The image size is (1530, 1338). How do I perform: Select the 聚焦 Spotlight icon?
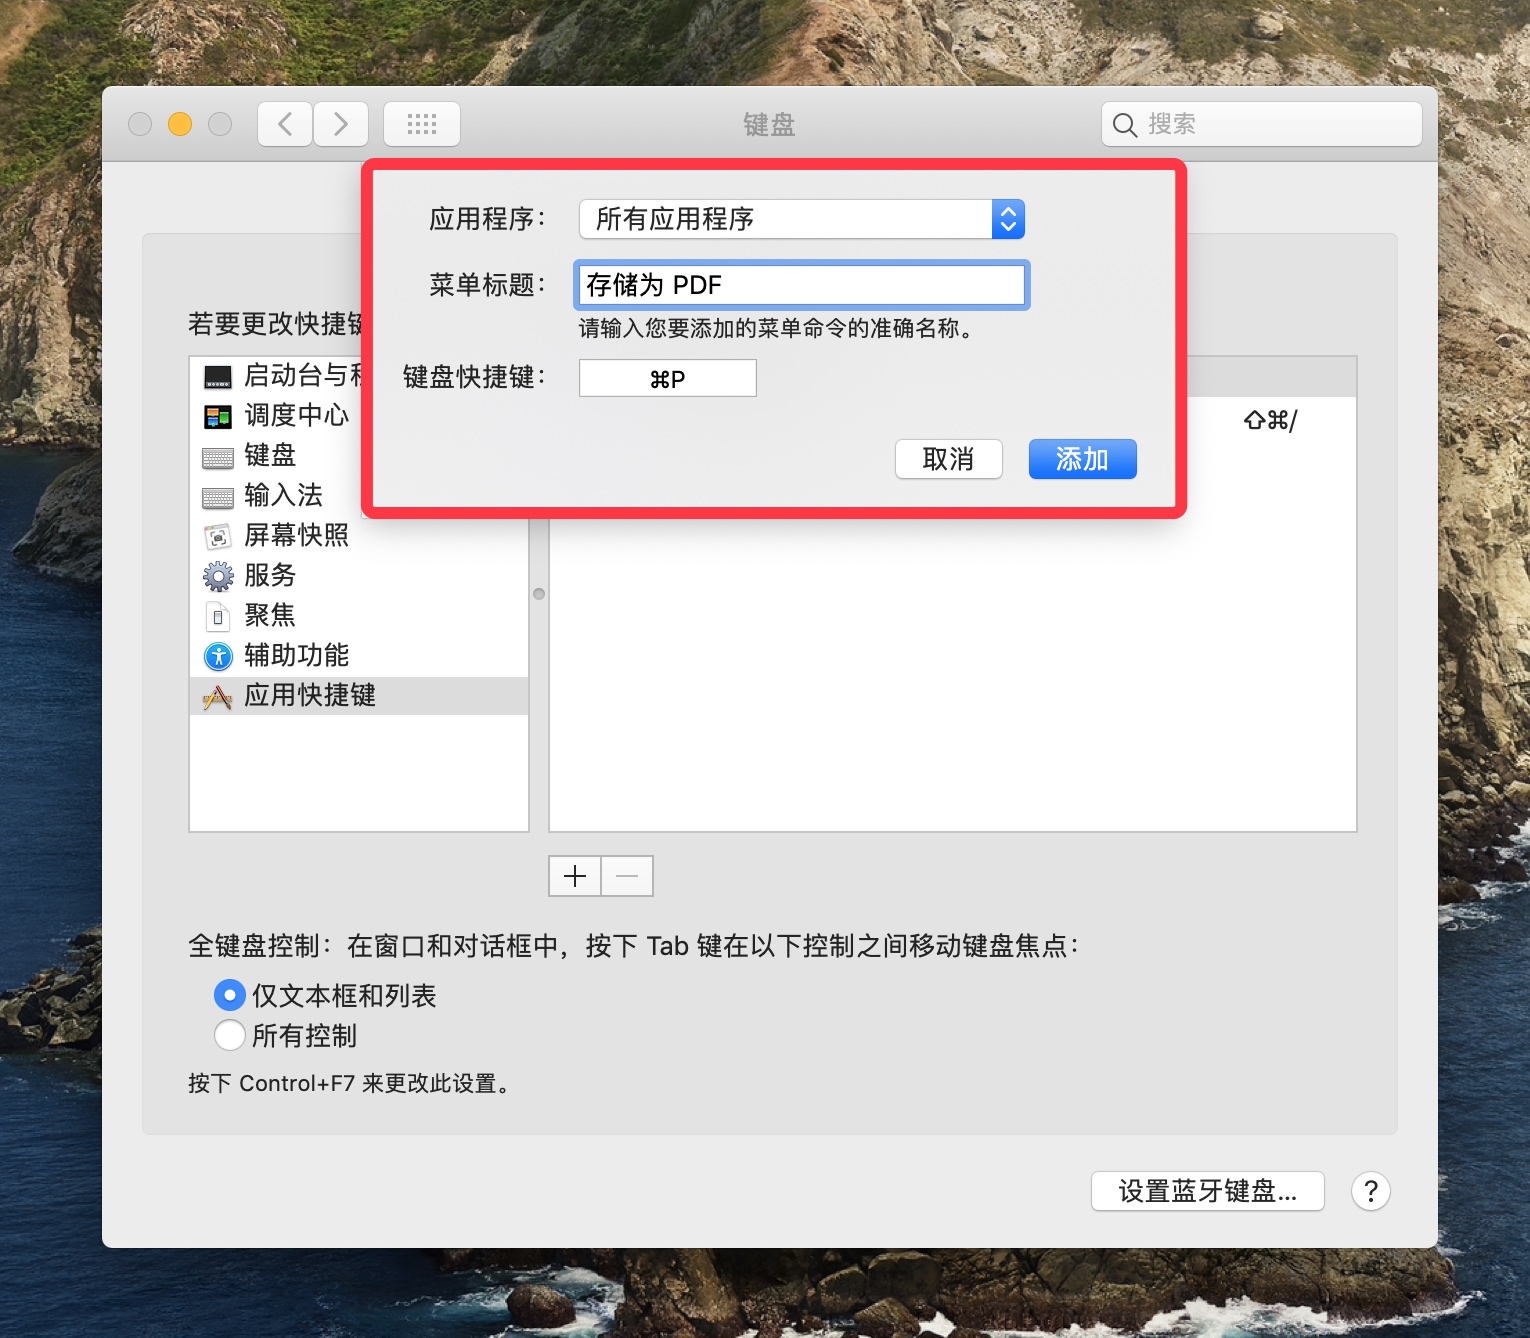tap(218, 616)
